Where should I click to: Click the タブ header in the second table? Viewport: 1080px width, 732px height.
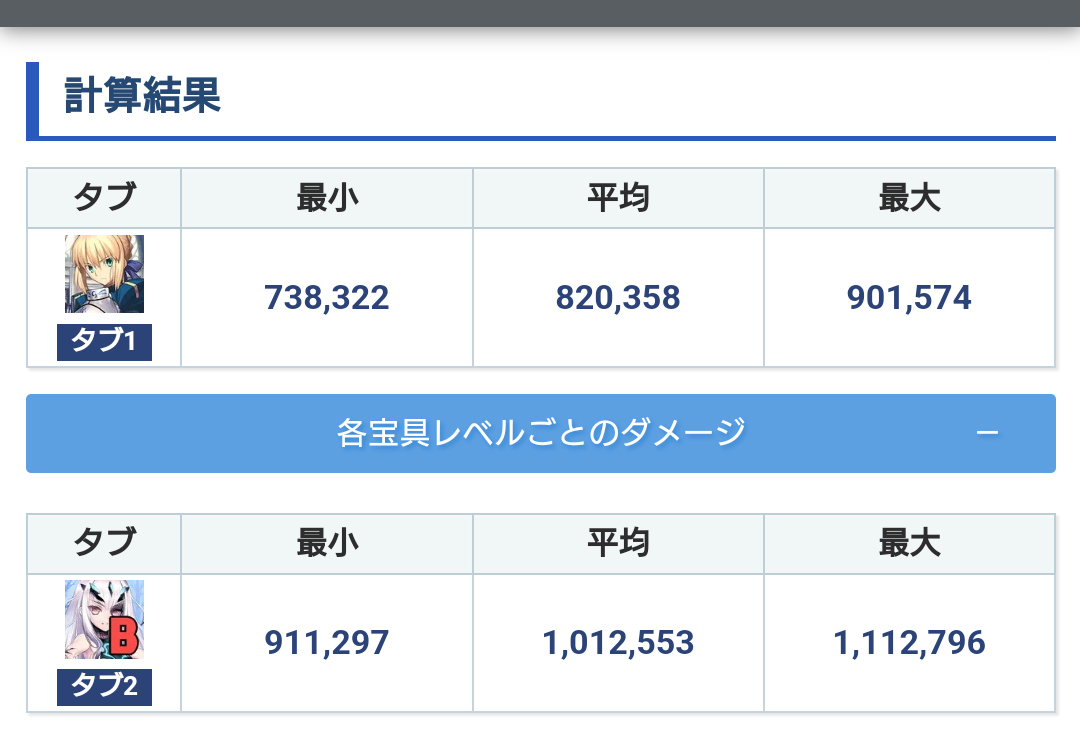104,542
